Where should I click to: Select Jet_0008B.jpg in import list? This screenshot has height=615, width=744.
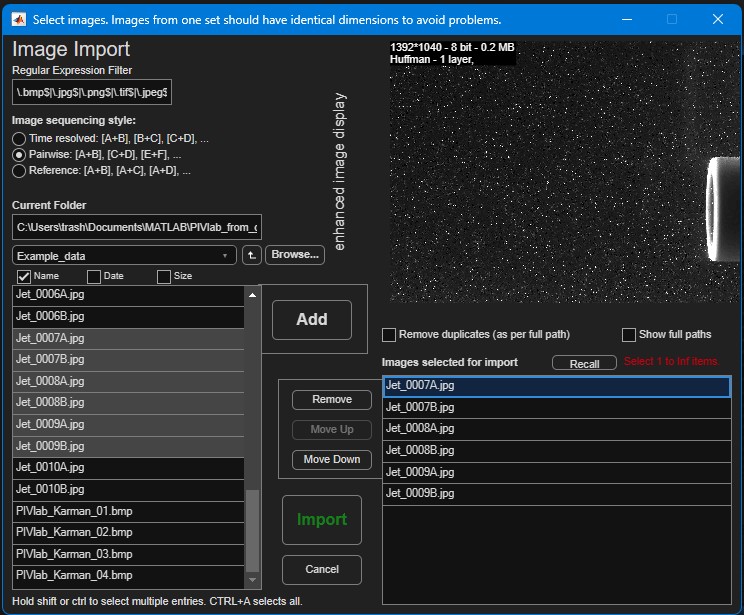coord(557,451)
